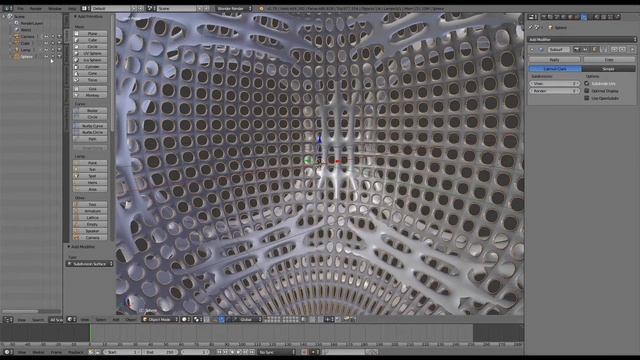The height and width of the screenshot is (360, 640).
Task: Add a Spot lamp
Action: pos(90,176)
